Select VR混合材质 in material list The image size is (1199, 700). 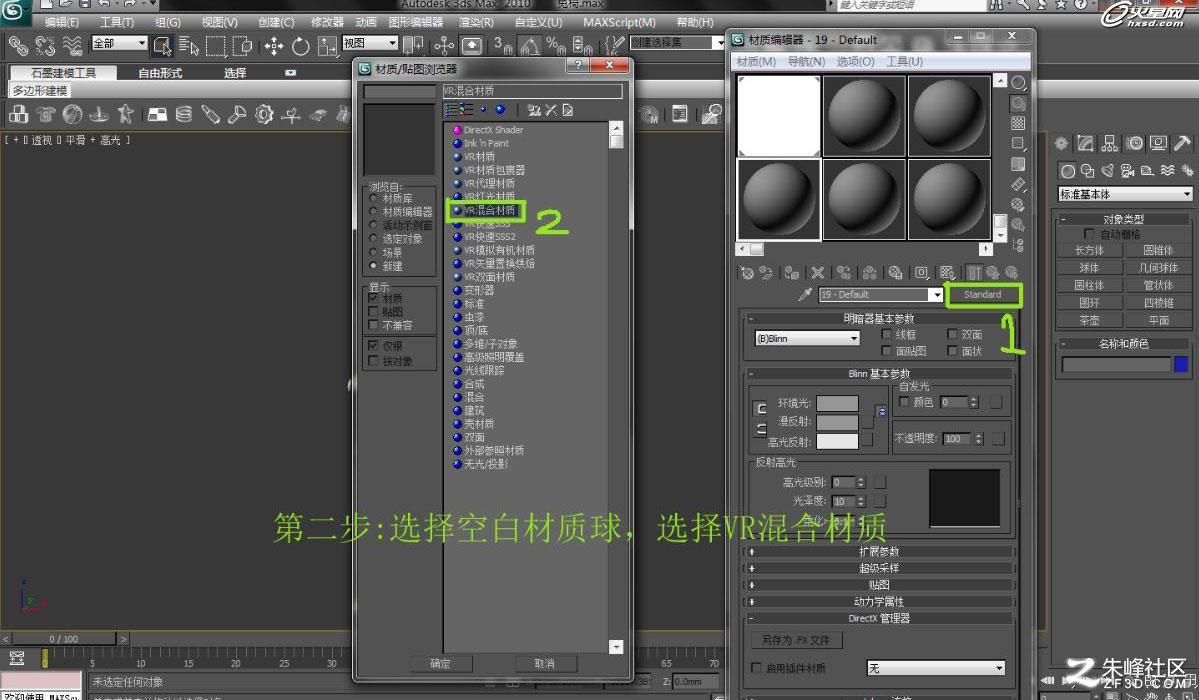(x=489, y=210)
